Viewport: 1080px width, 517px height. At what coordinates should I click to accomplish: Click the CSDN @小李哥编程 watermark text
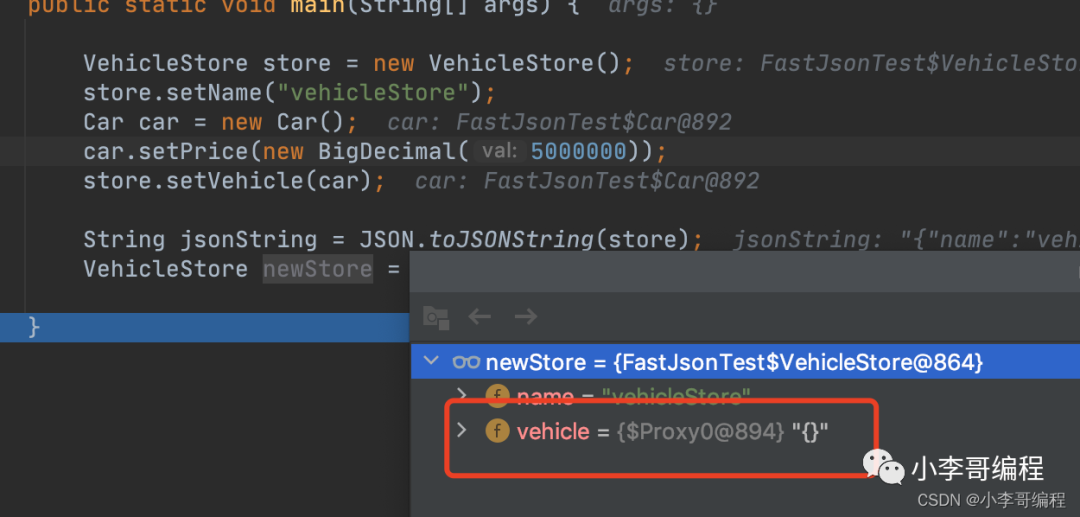pos(991,499)
